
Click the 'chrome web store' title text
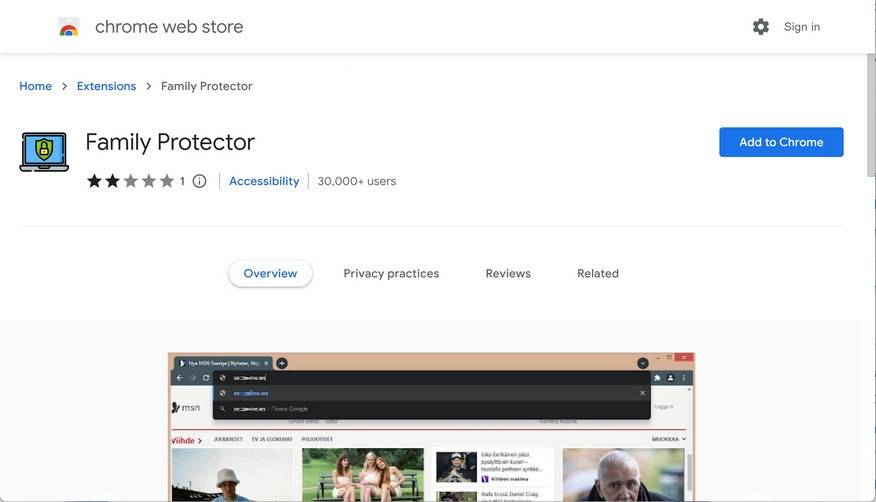pyautogui.click(x=169, y=27)
